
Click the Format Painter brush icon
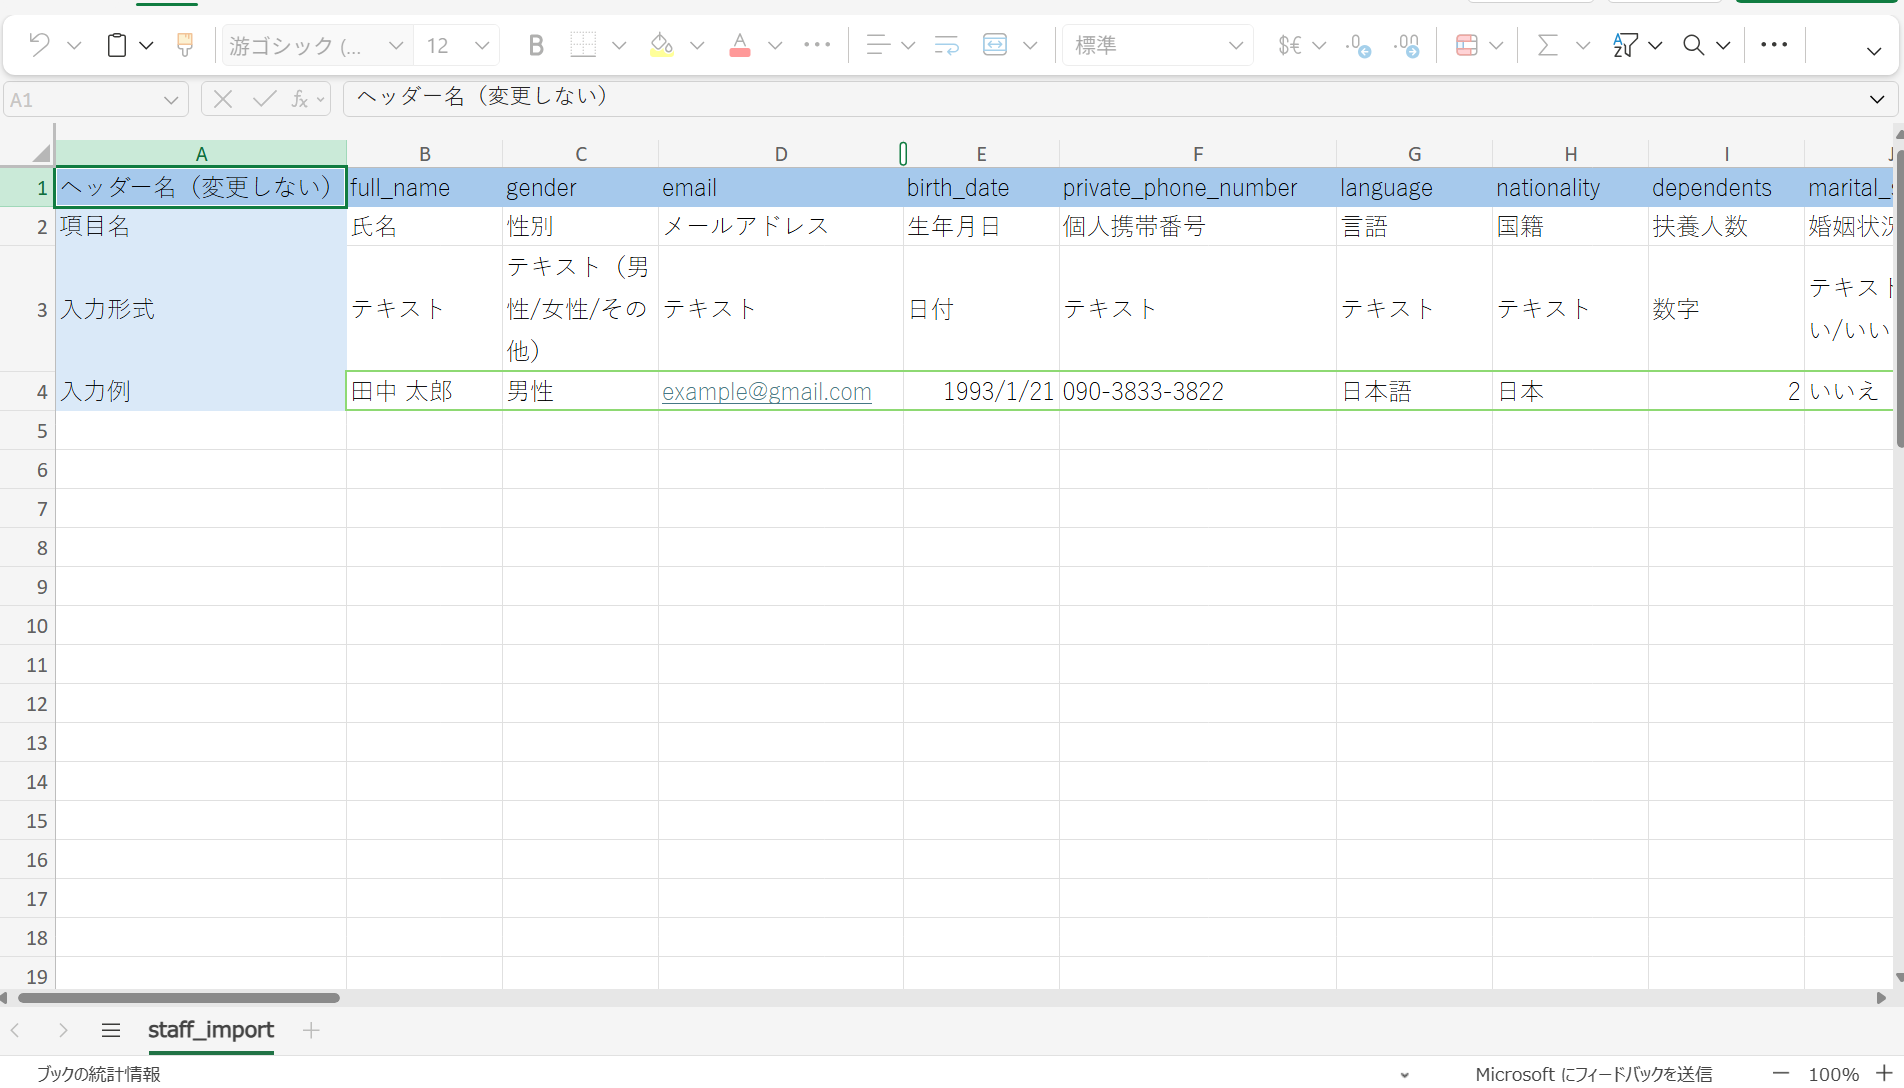(x=185, y=45)
